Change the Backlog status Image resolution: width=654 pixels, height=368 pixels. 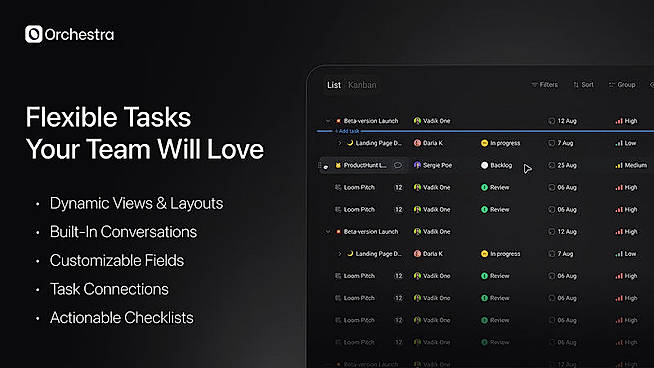pyautogui.click(x=496, y=165)
